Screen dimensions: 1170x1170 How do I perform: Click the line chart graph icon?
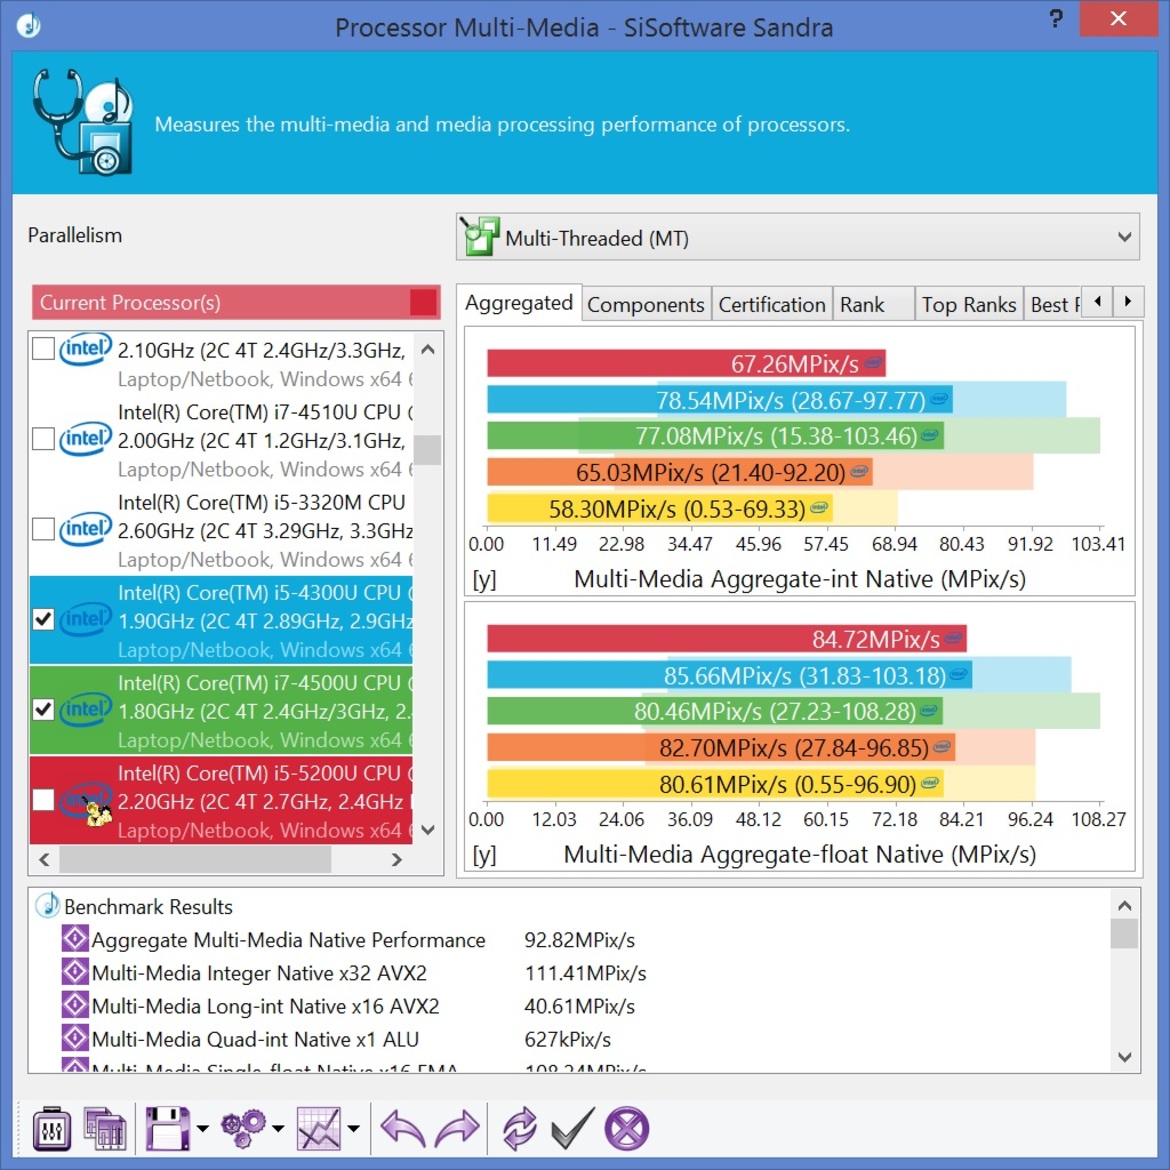[319, 1127]
